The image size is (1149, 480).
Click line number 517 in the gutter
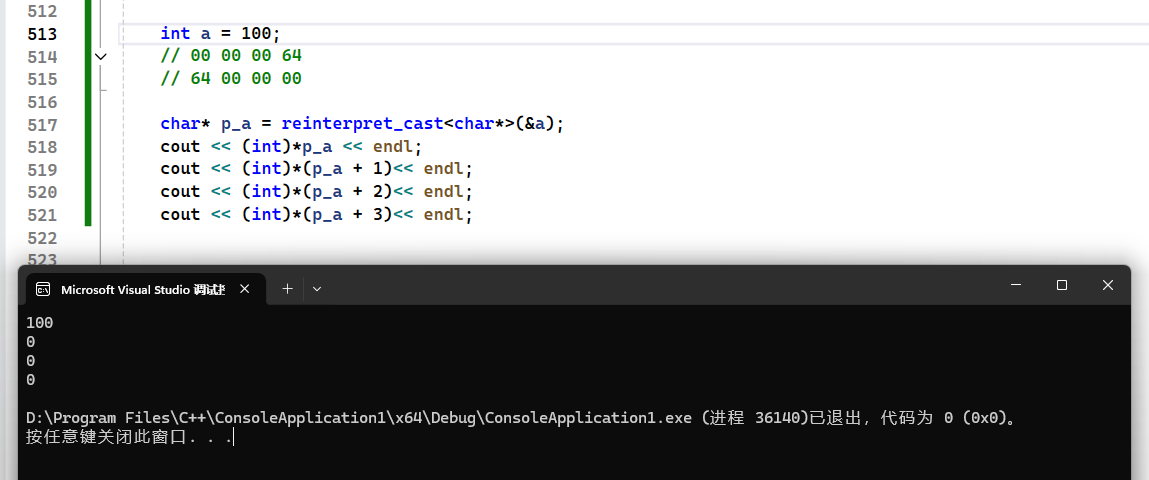click(x=42, y=125)
